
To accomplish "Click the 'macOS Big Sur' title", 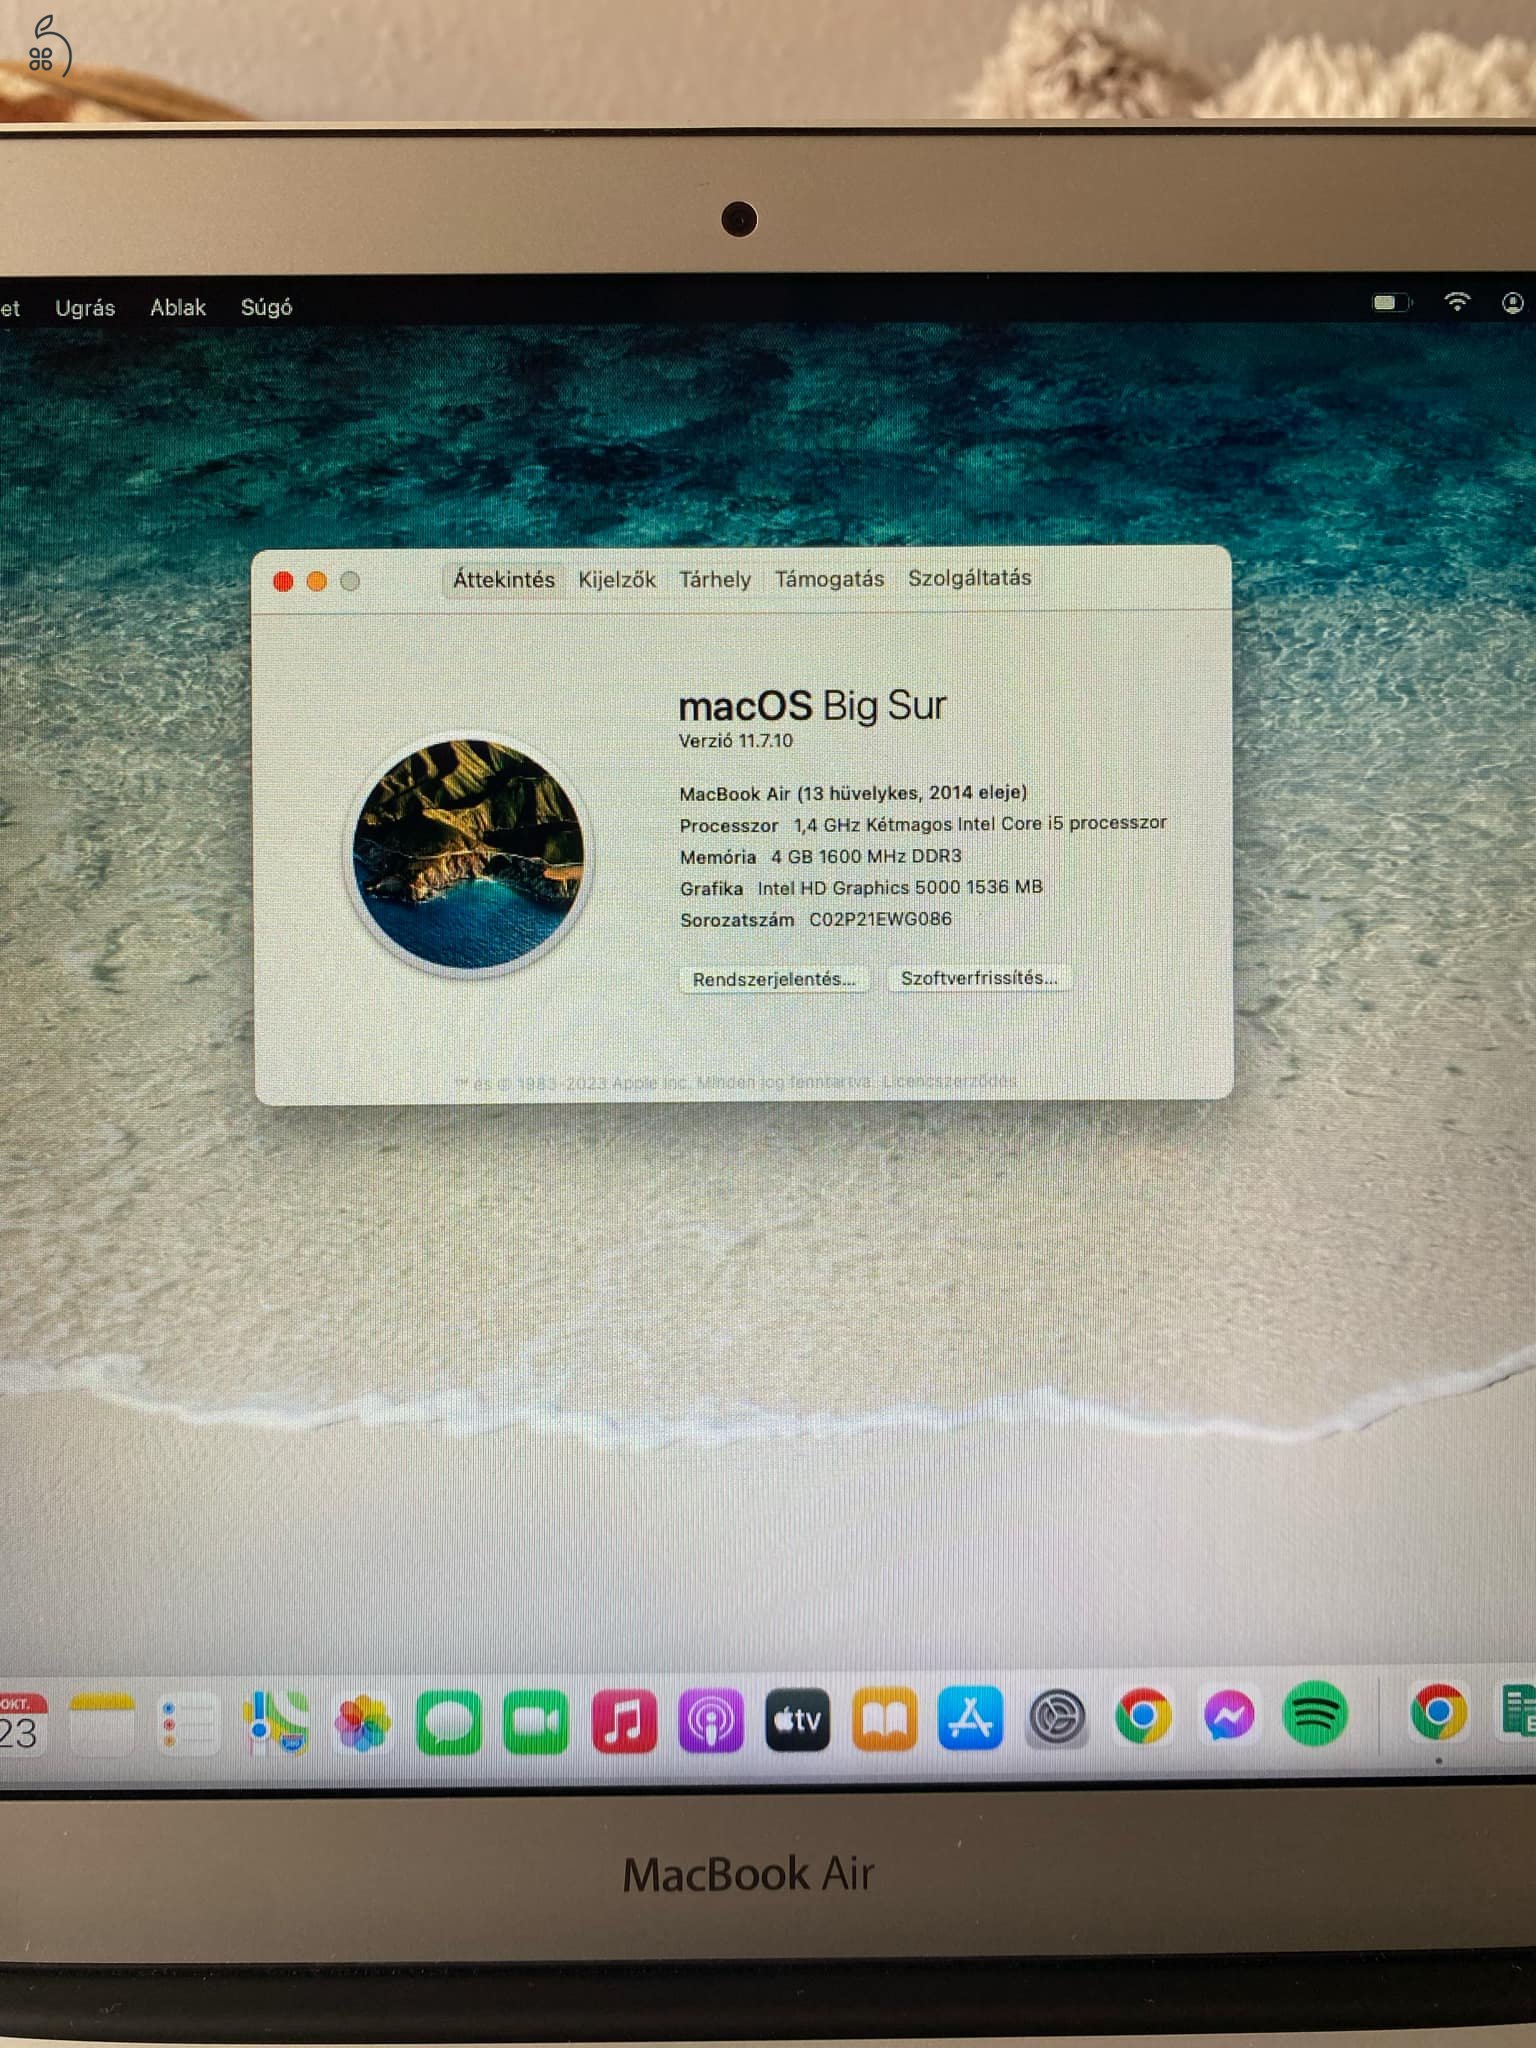I will click(812, 706).
